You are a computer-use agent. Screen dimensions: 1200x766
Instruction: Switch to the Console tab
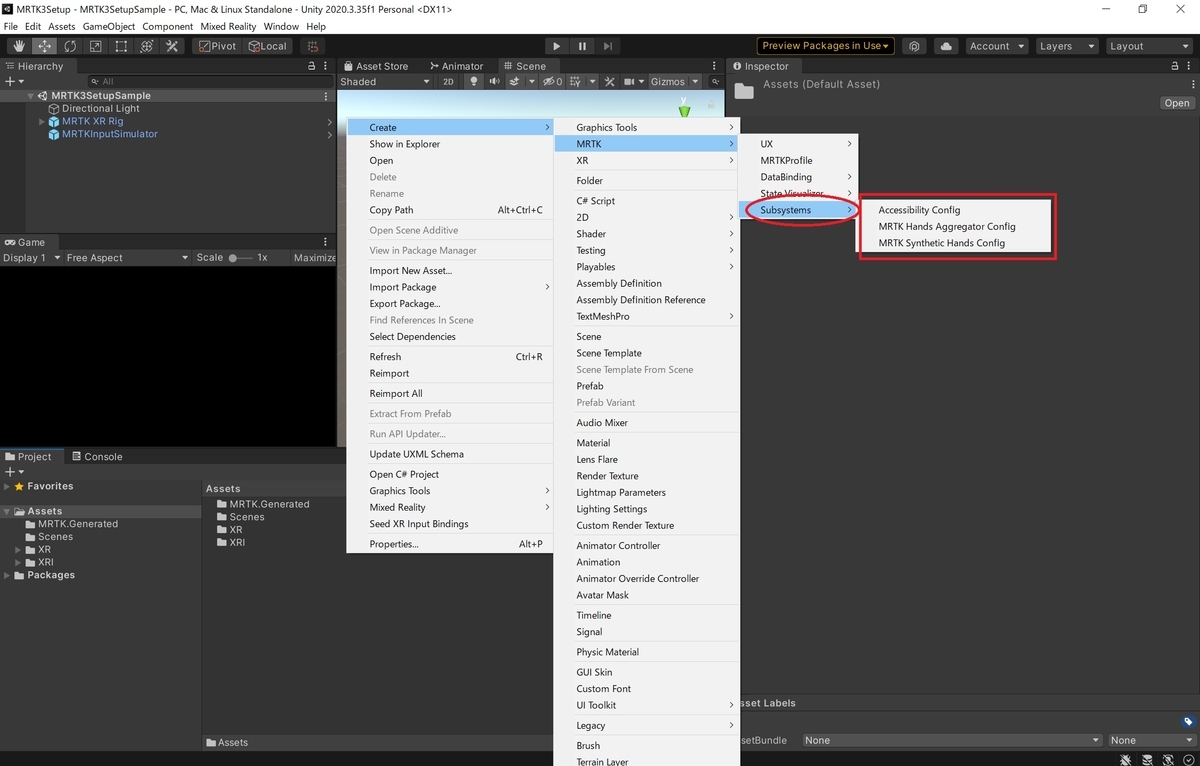point(97,456)
